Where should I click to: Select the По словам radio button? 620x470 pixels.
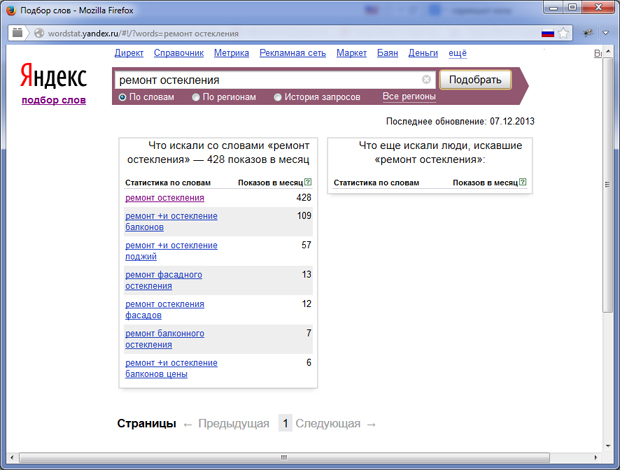coord(122,97)
